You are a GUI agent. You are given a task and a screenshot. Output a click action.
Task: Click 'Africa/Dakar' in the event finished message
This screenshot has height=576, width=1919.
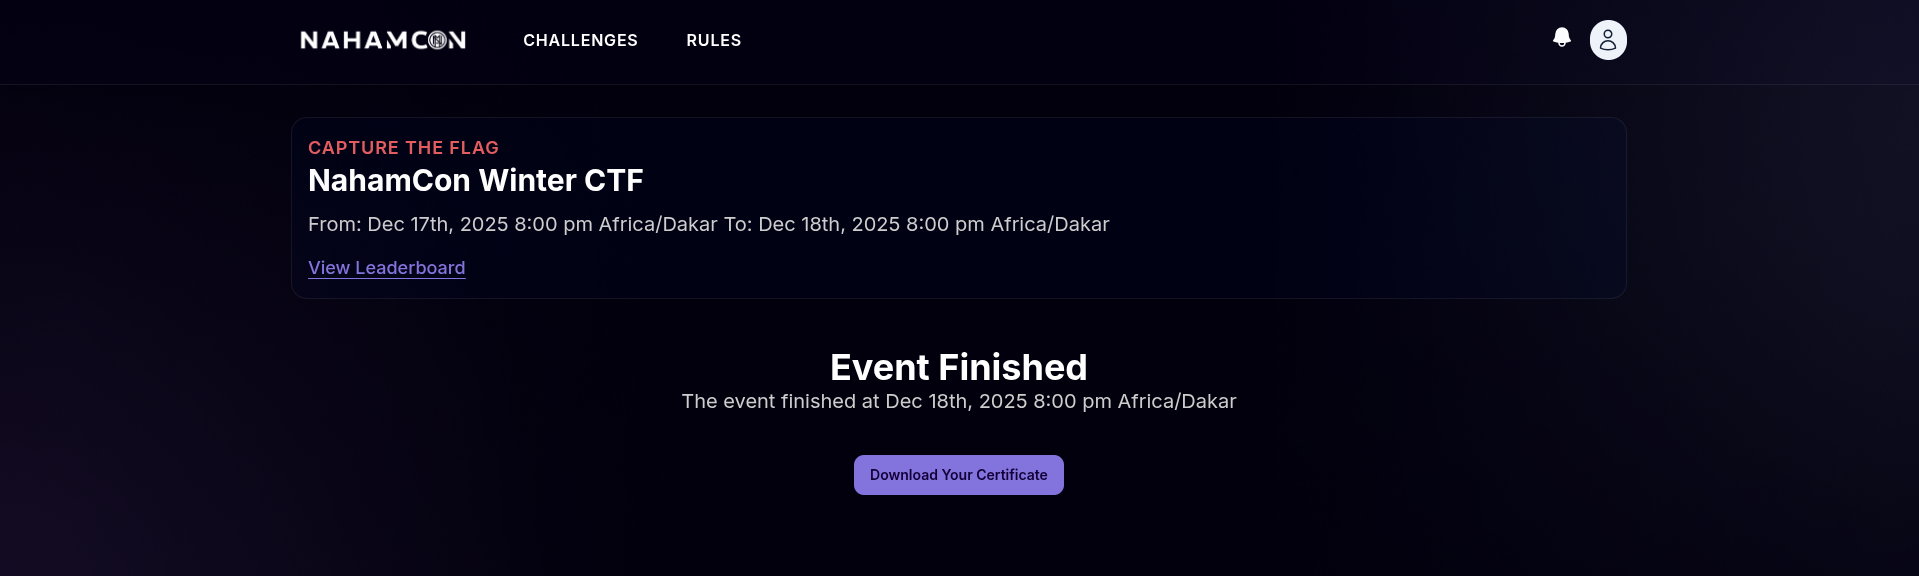(x=1176, y=402)
